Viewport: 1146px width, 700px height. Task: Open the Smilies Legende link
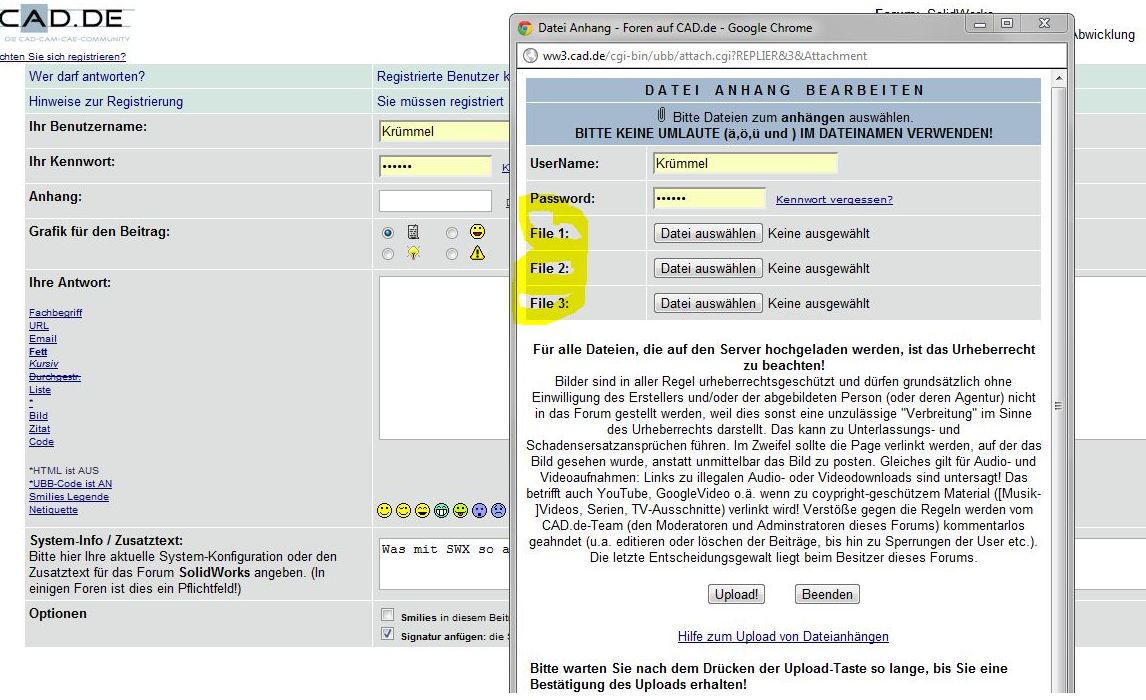point(69,497)
